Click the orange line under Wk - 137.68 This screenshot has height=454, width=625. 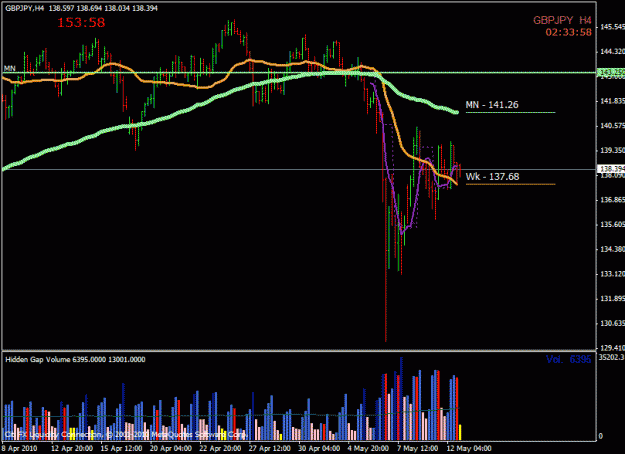tap(510, 184)
